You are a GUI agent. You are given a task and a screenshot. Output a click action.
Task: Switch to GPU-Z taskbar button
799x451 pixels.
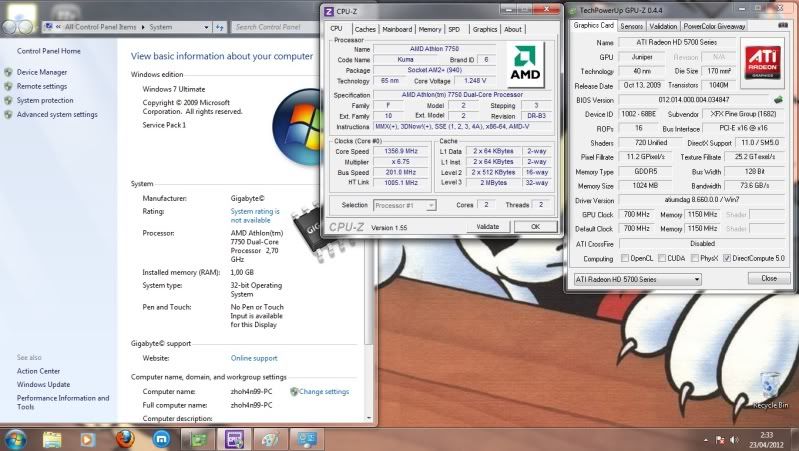(x=198, y=439)
